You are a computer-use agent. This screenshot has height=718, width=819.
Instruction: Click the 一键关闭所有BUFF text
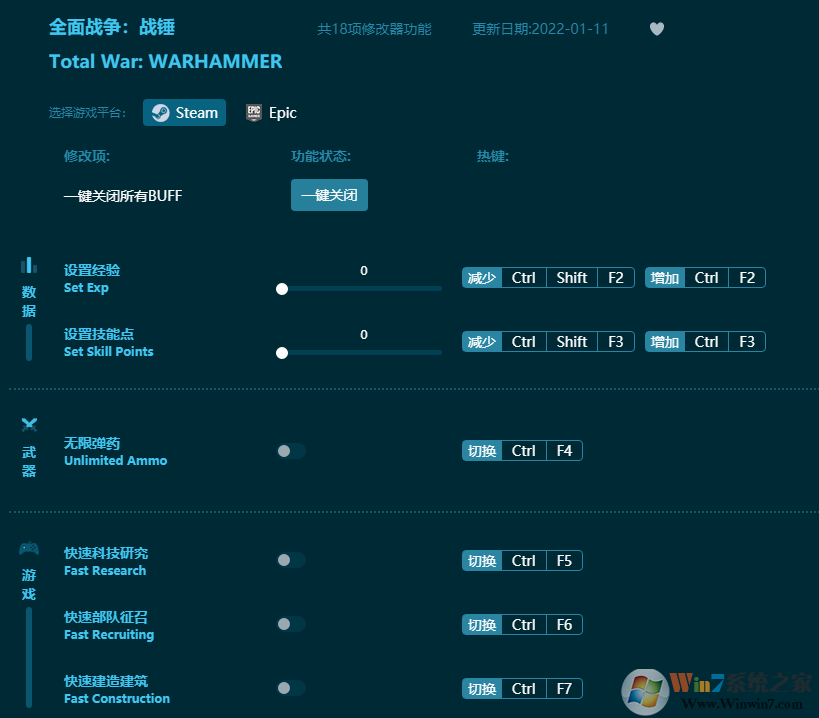click(123, 196)
